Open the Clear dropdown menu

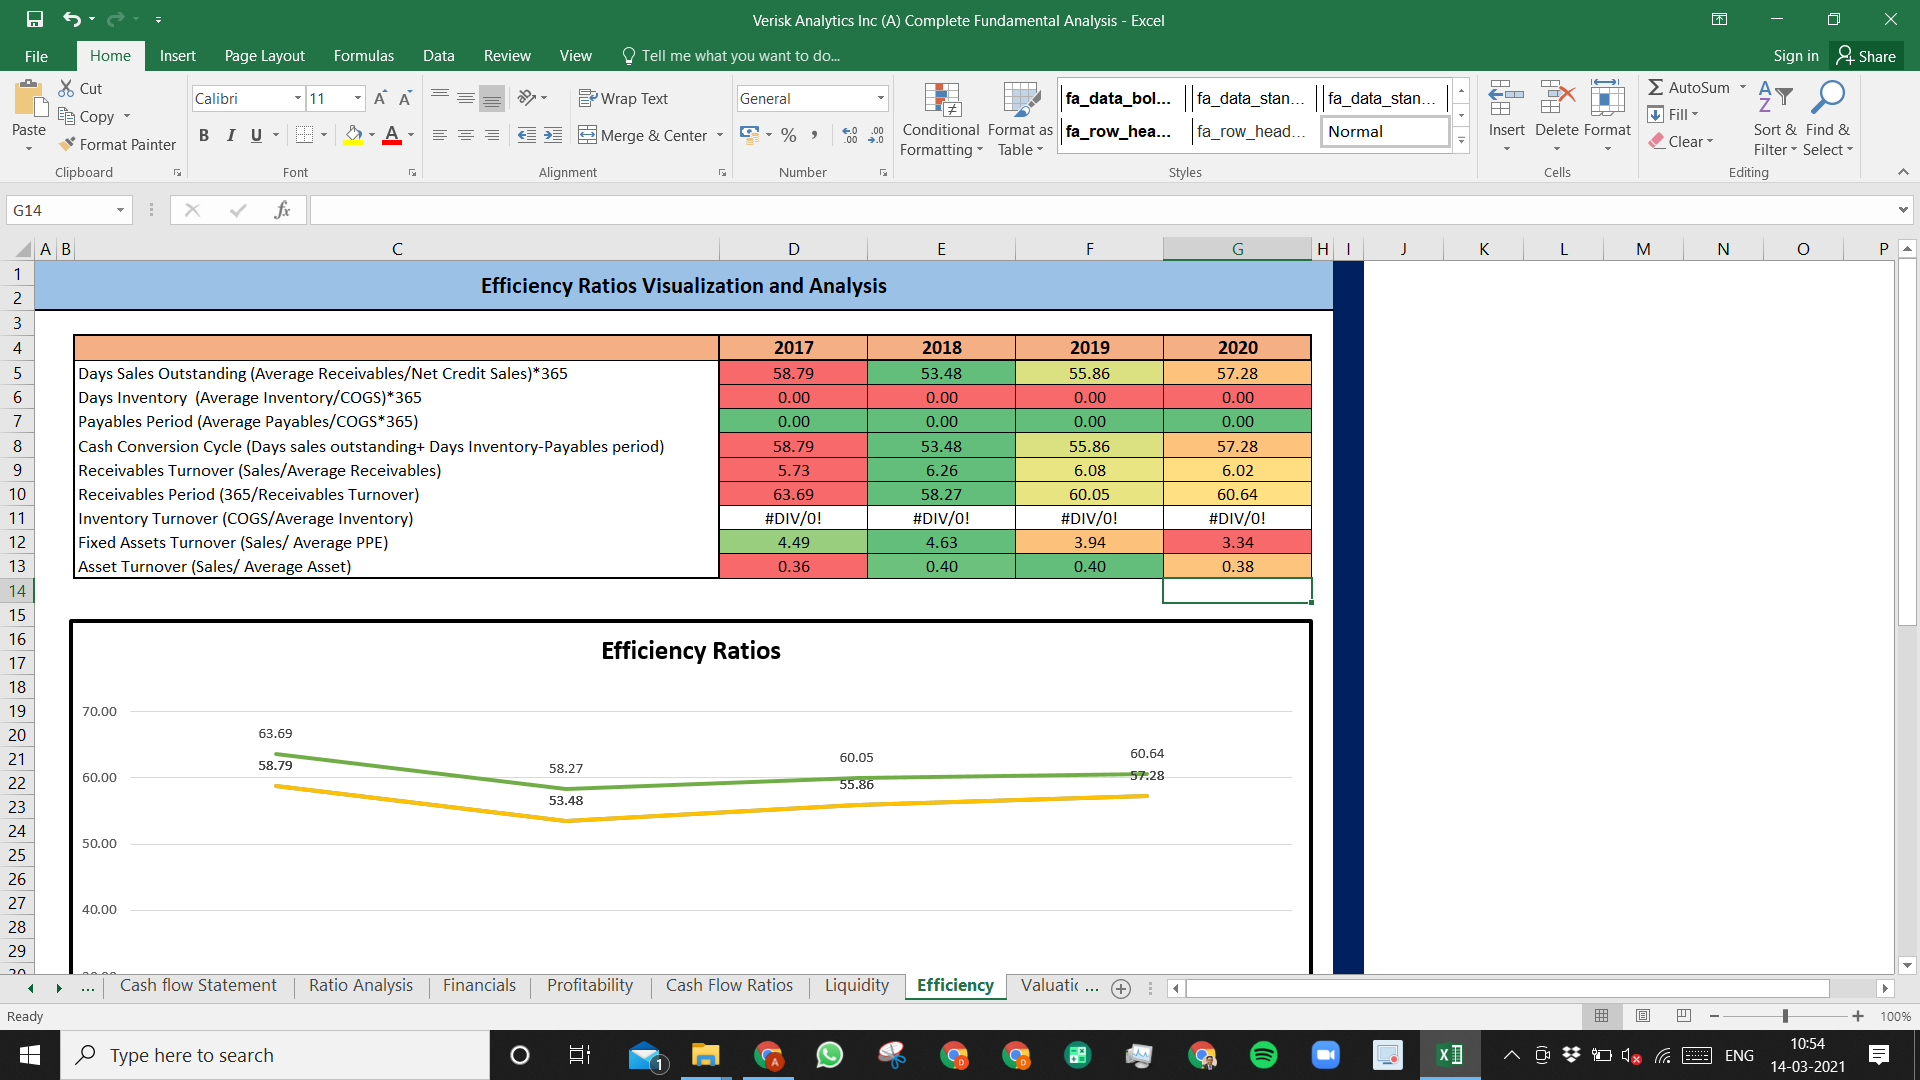(1681, 142)
